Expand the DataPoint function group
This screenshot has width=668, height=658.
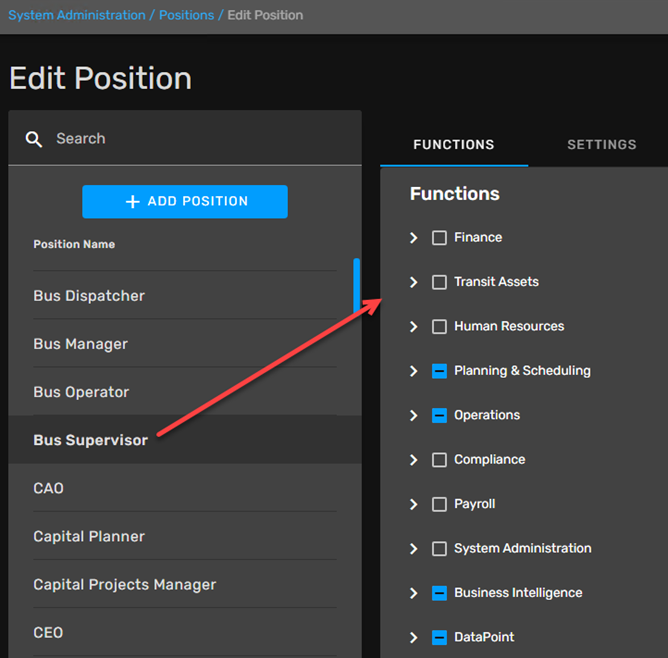[x=414, y=637]
